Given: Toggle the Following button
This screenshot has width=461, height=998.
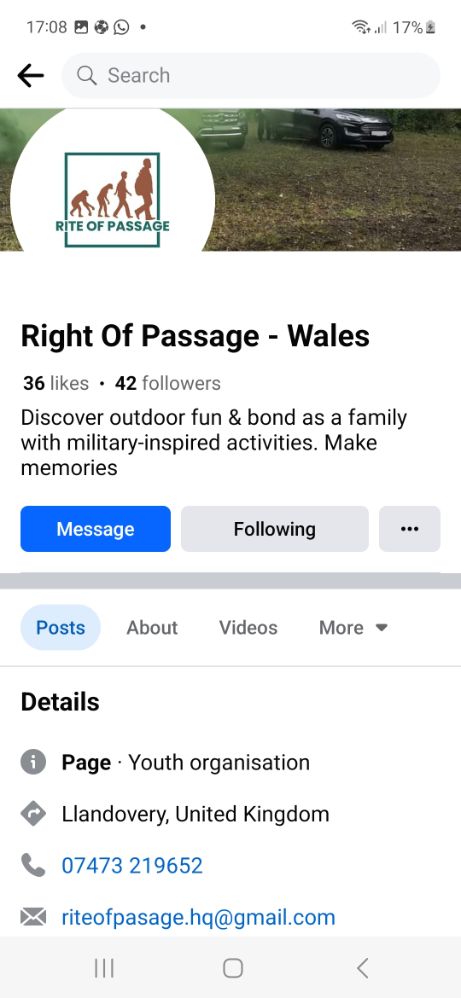Looking at the screenshot, I should coord(274,529).
